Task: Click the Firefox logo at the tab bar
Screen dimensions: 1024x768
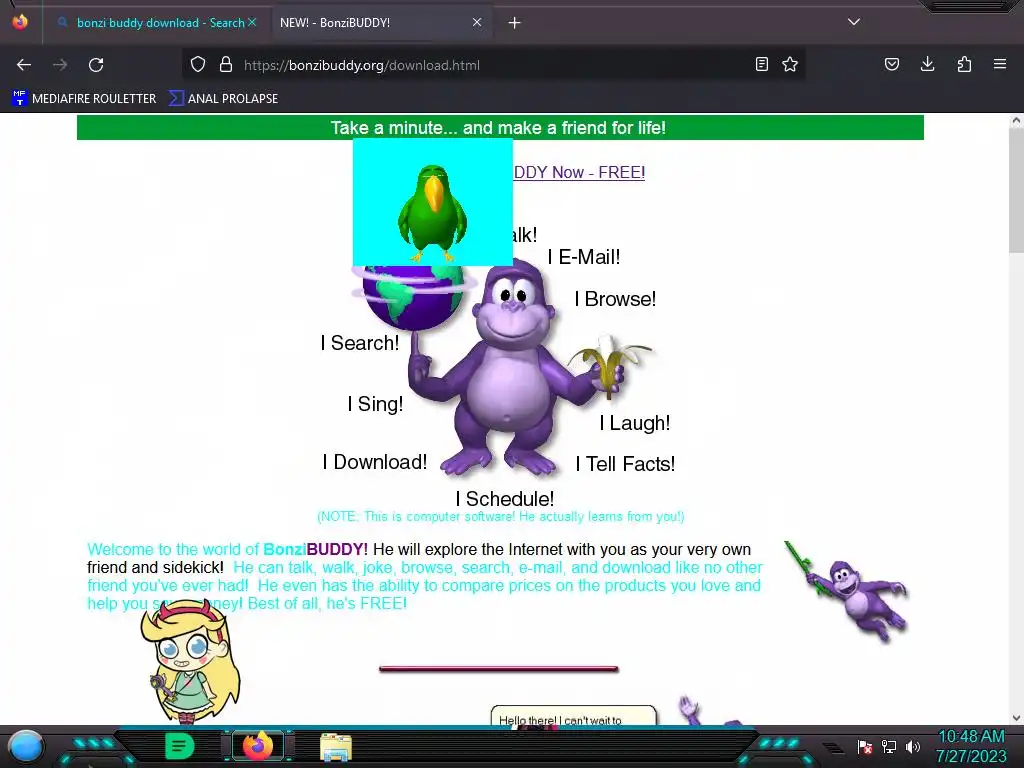Action: point(20,22)
